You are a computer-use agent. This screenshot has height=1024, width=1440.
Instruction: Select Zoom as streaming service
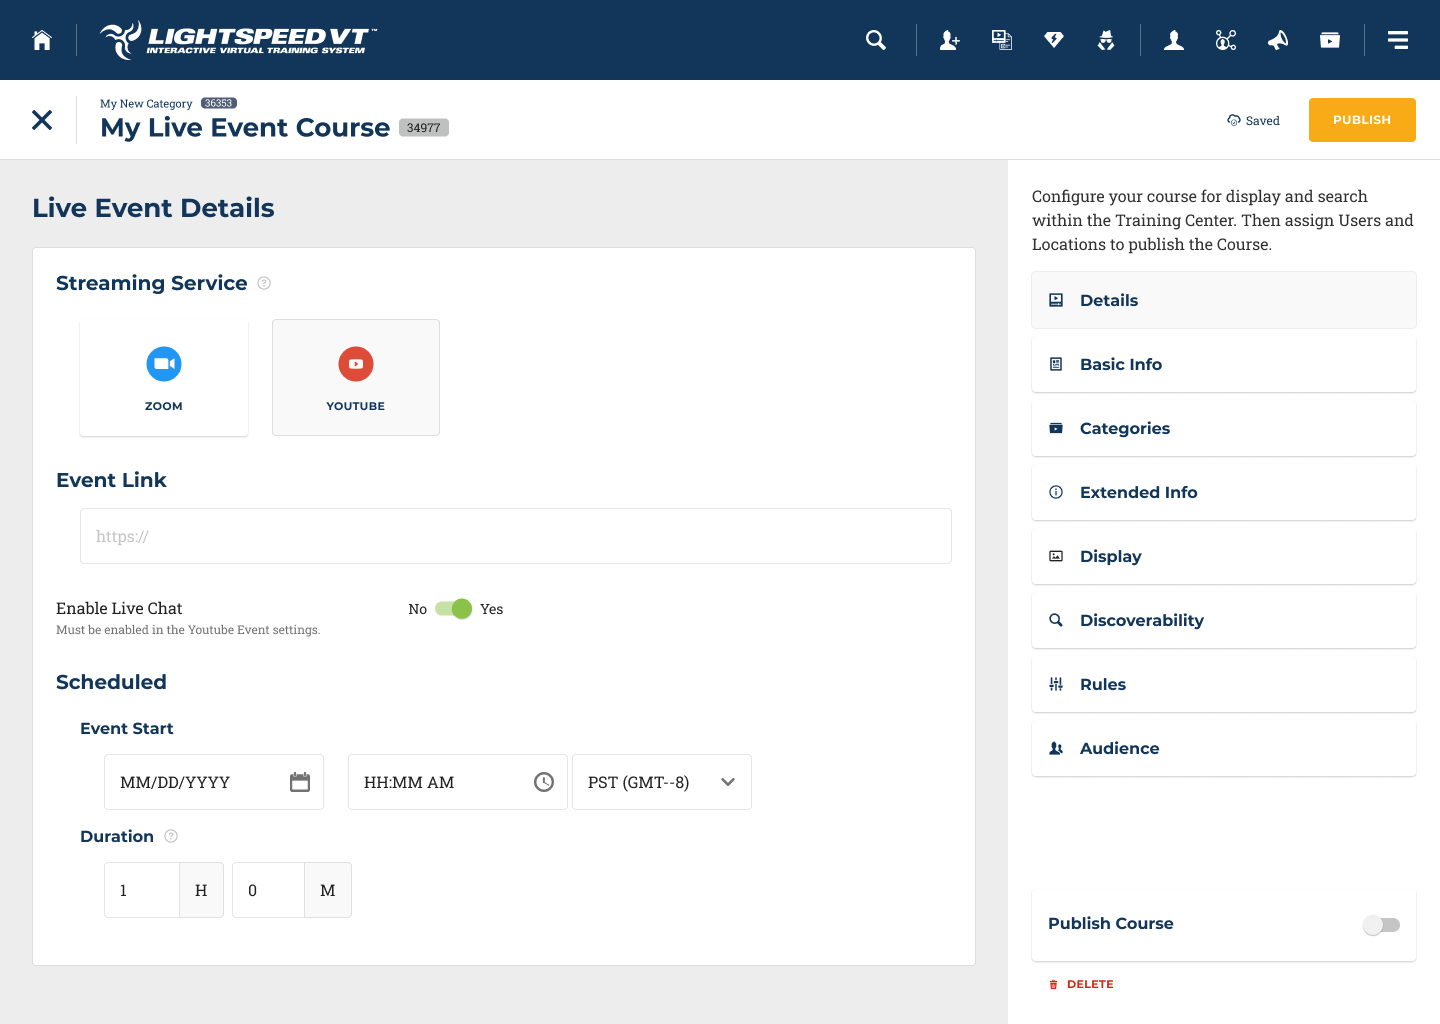[164, 378]
